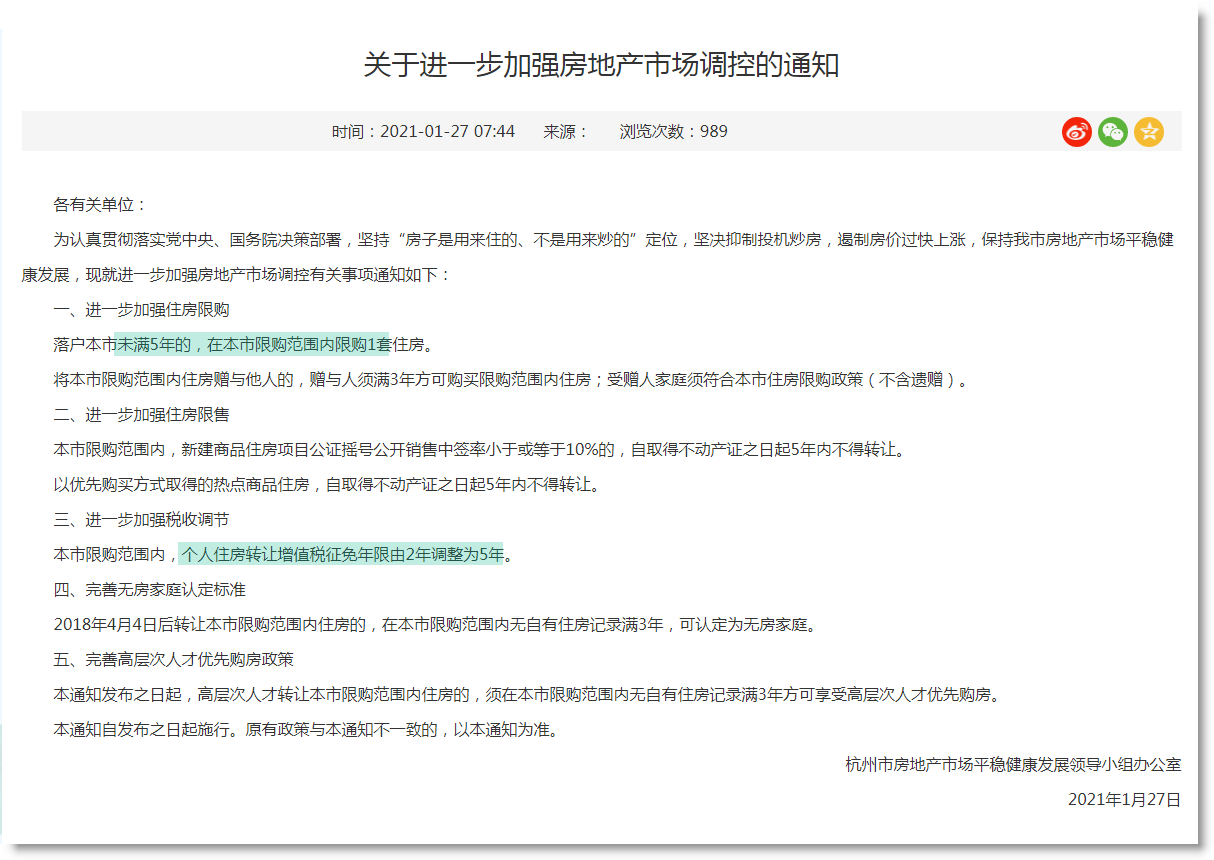This screenshot has height=860, width=1214.
Task: Click the 来源 label
Action: [x=566, y=131]
